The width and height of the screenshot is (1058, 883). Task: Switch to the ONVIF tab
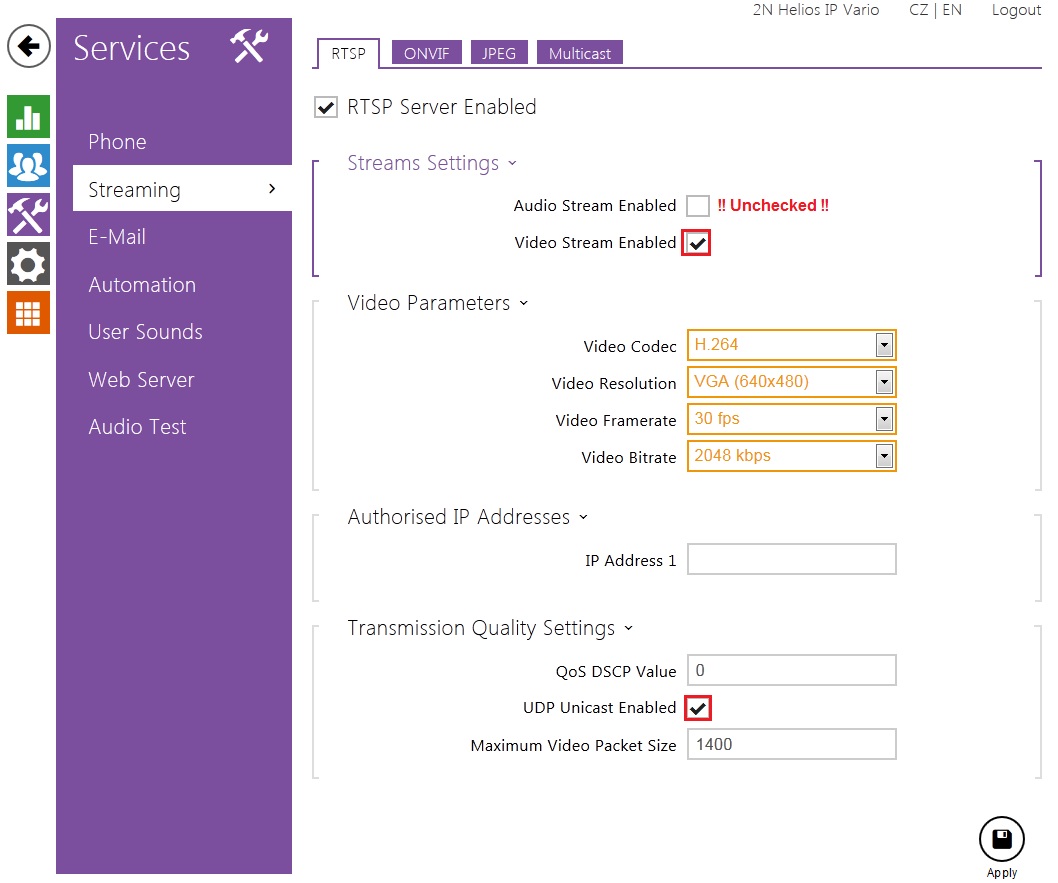tap(427, 54)
